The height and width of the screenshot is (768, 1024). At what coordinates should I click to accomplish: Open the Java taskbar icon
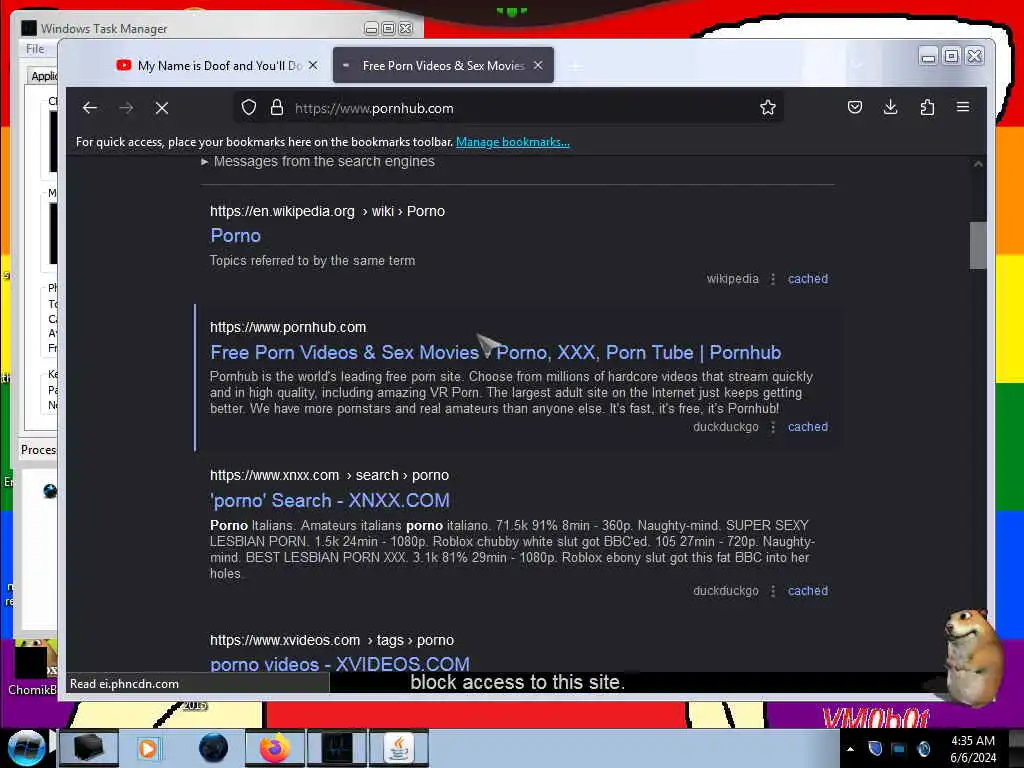[399, 748]
